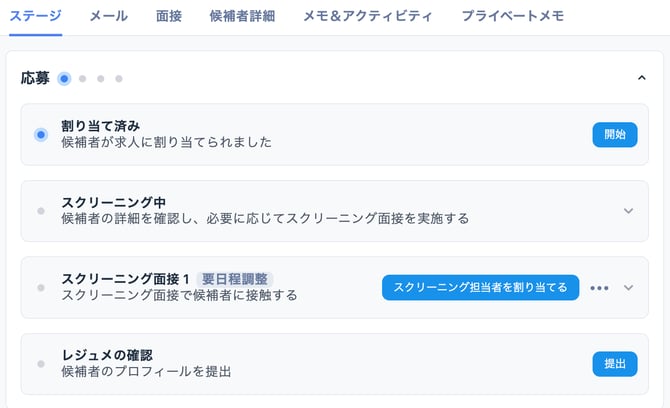Click the first active progress dot beside 応募

tap(64, 78)
